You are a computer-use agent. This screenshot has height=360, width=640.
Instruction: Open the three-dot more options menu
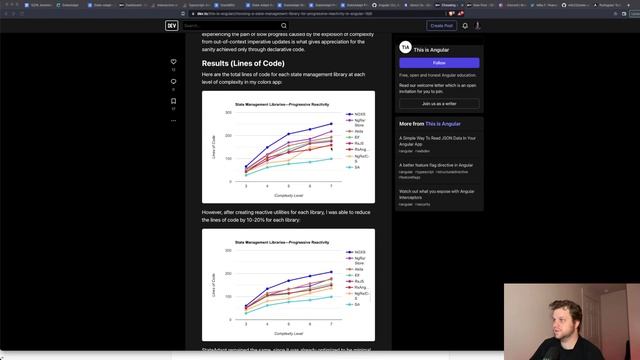click(x=173, y=121)
